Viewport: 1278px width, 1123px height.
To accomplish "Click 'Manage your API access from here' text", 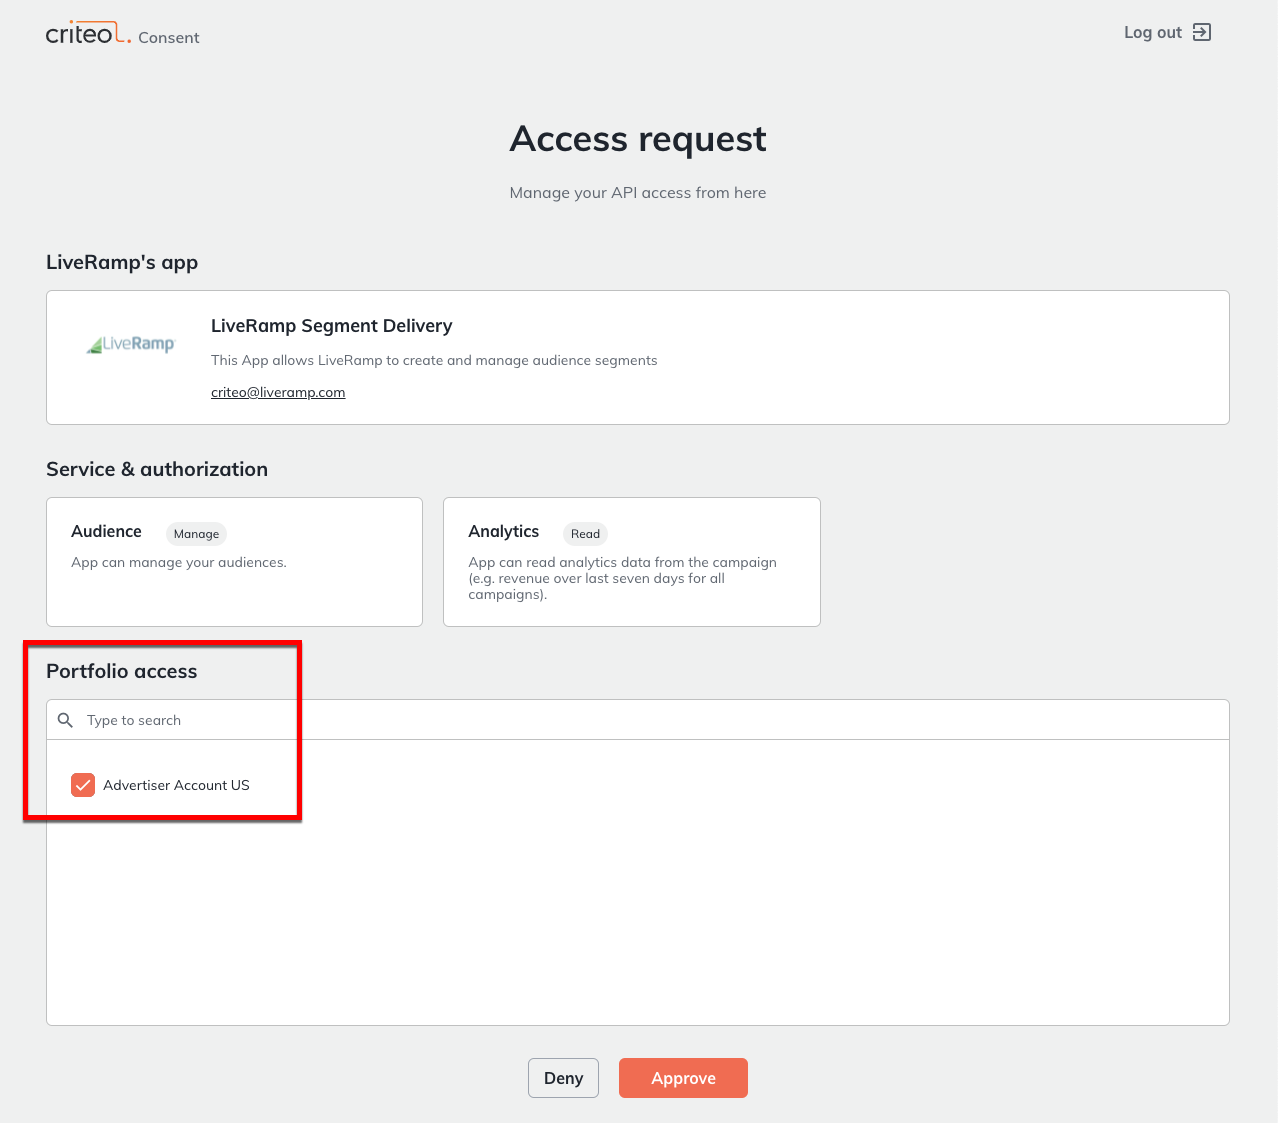I will 638,193.
